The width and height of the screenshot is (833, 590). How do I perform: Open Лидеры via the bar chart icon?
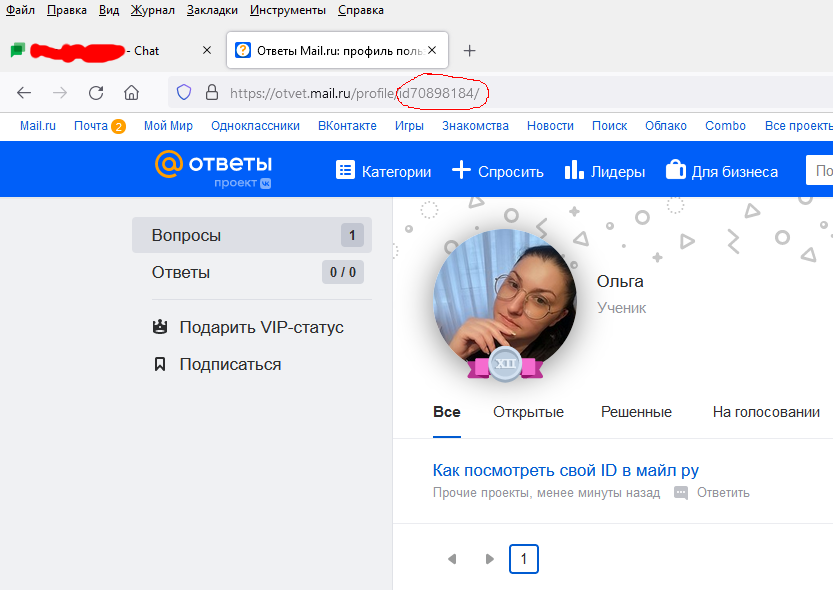[x=575, y=170]
